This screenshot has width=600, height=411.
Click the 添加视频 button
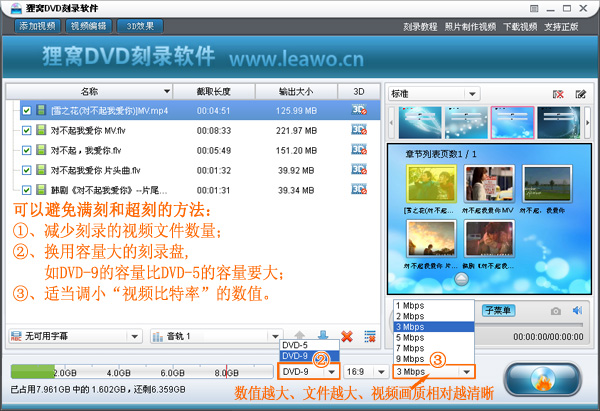[x=37, y=26]
